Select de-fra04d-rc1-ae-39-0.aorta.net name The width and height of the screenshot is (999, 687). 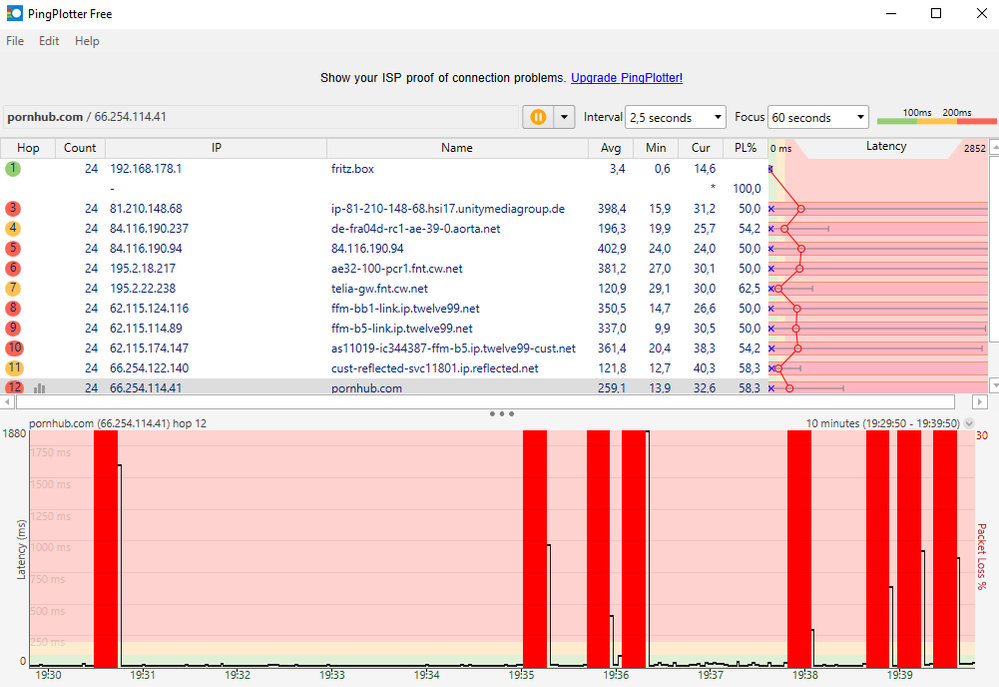tap(415, 228)
